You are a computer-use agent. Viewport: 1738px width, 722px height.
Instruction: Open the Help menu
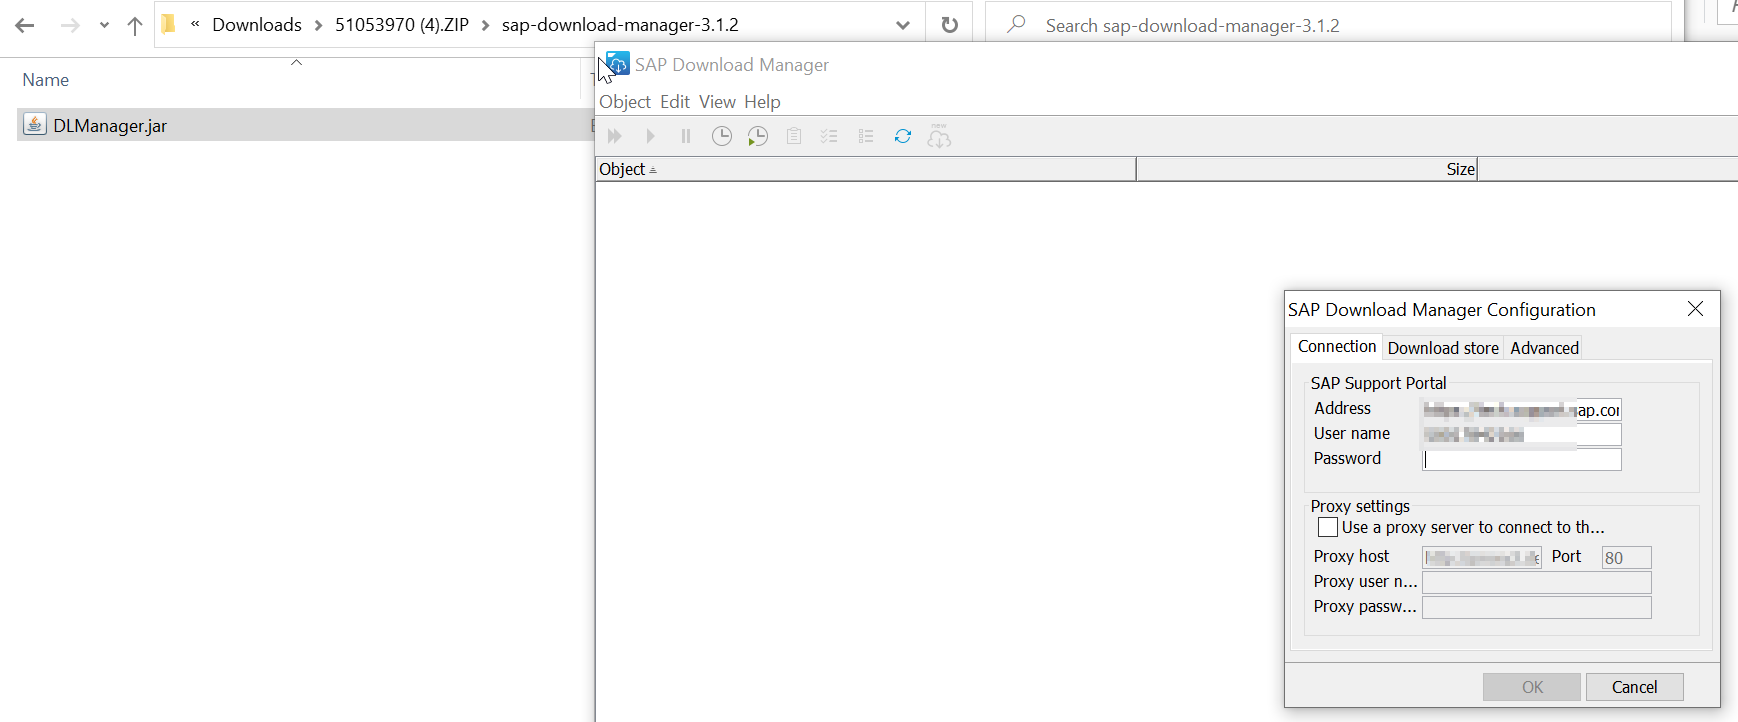[762, 102]
